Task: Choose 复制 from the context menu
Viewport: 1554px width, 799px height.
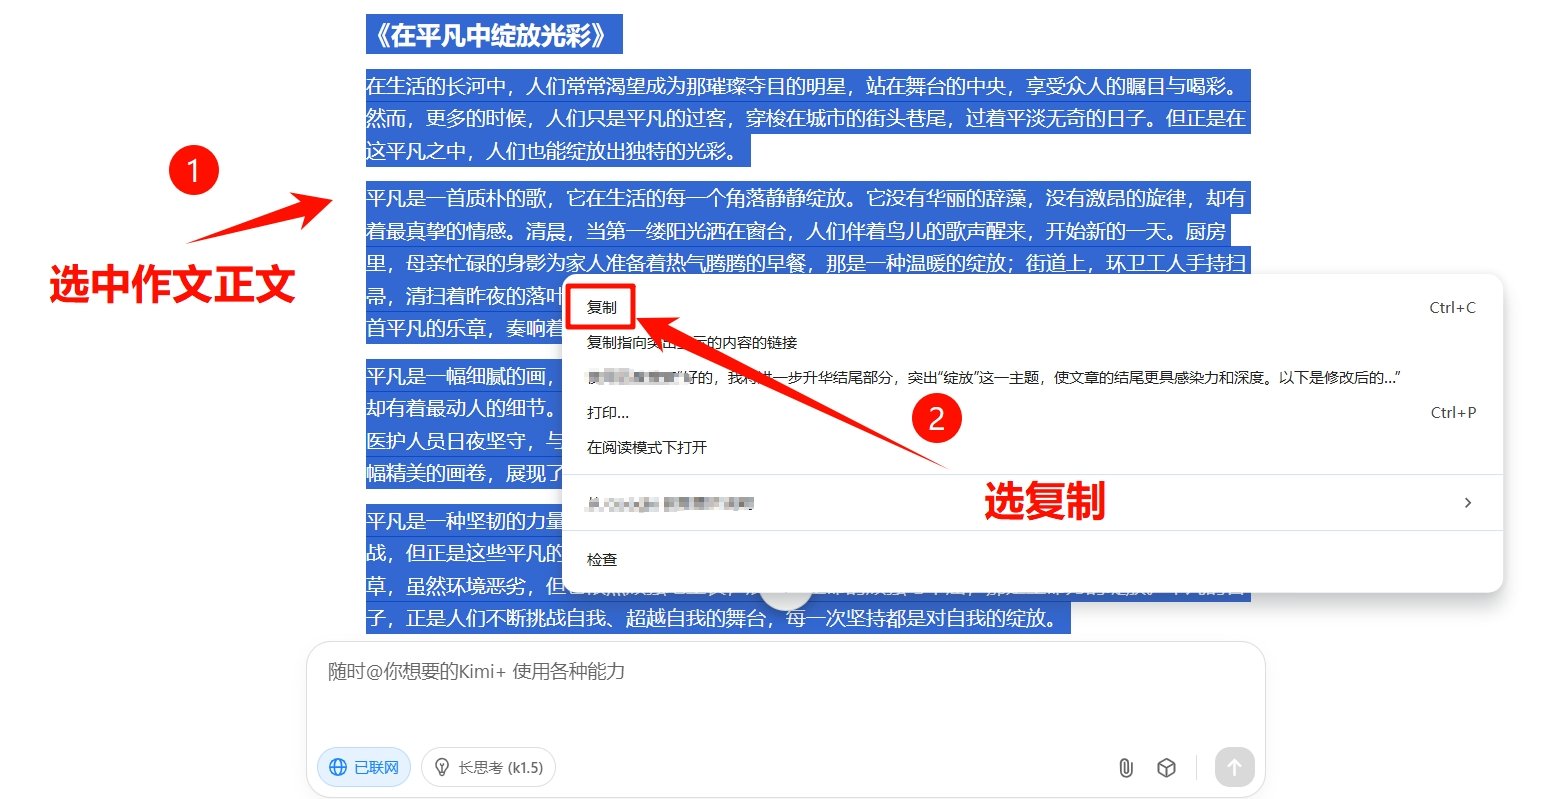Action: [601, 307]
